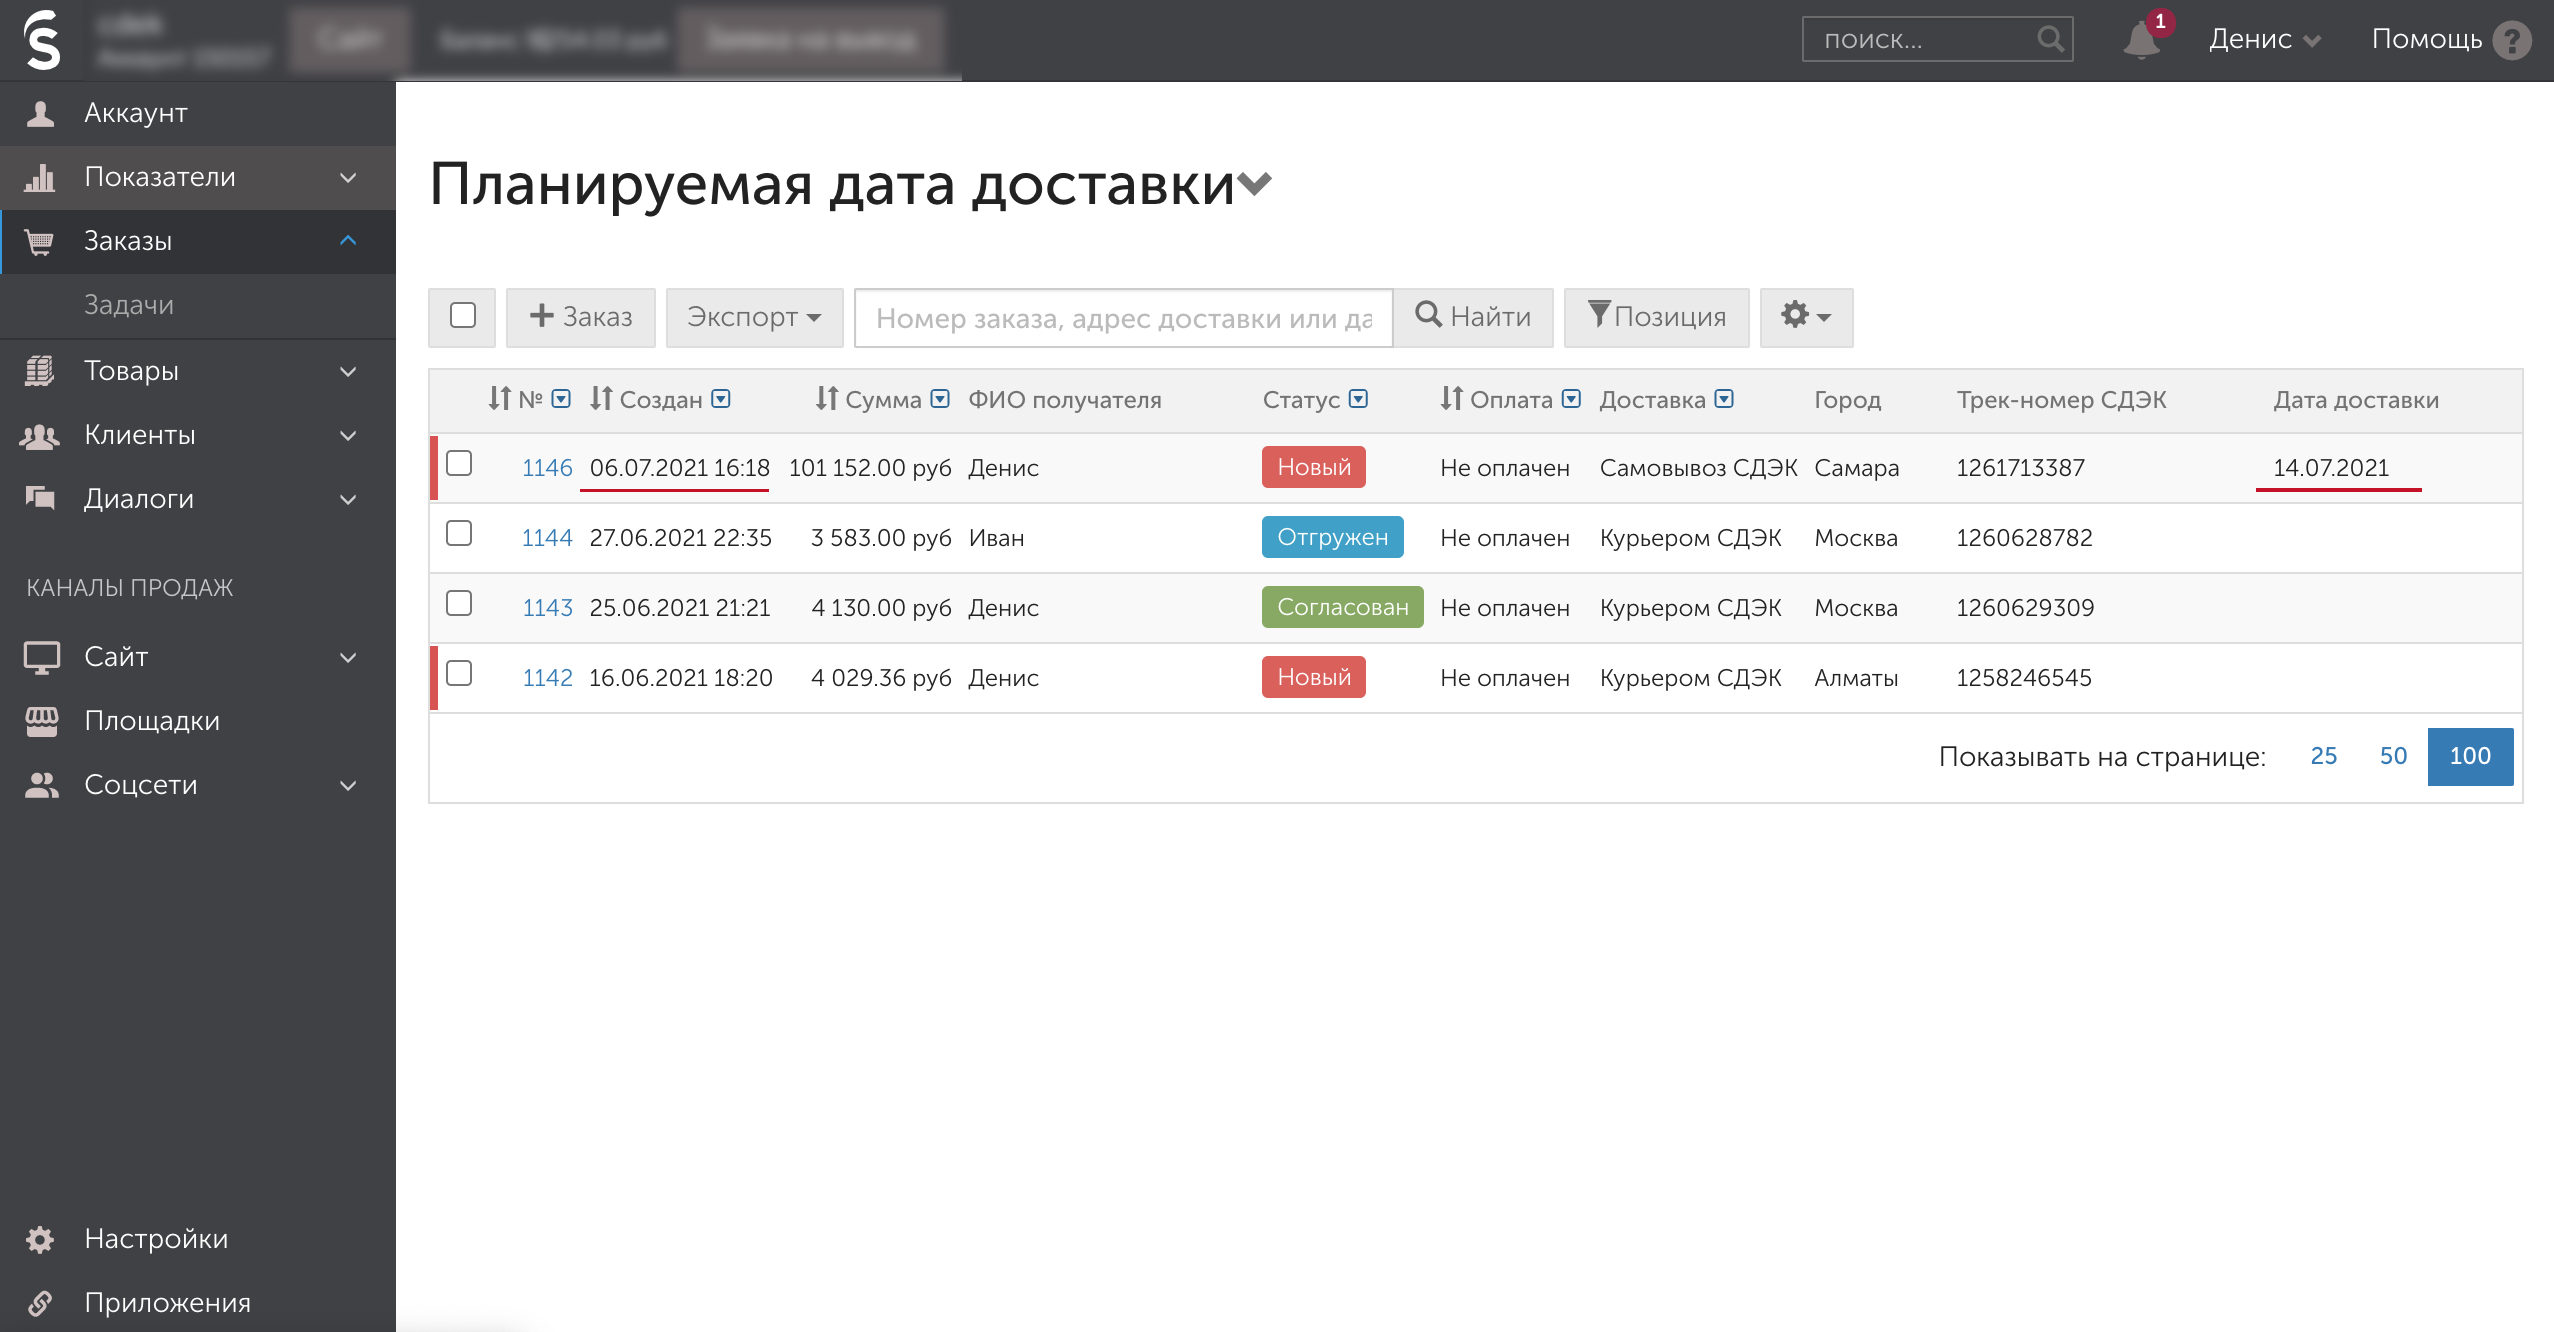The image size is (2554, 1332).
Task: Open the Аккаунт section icon in sidebar
Action: (40, 113)
